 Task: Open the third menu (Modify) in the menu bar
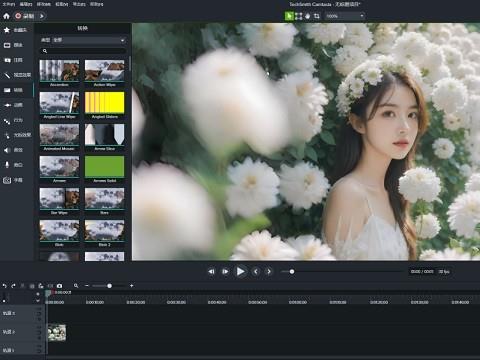point(44,4)
